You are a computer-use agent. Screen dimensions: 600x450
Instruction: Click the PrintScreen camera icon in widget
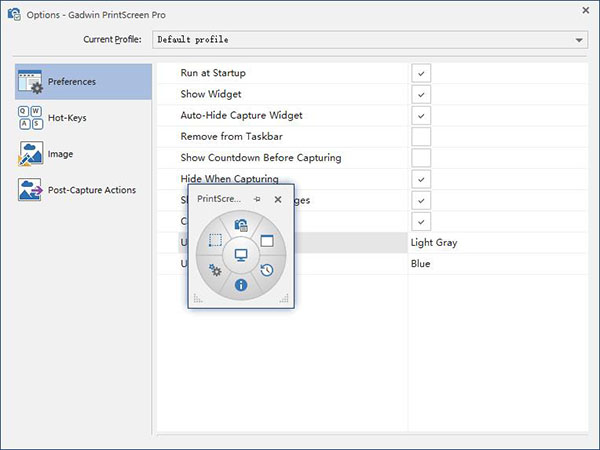(x=241, y=225)
